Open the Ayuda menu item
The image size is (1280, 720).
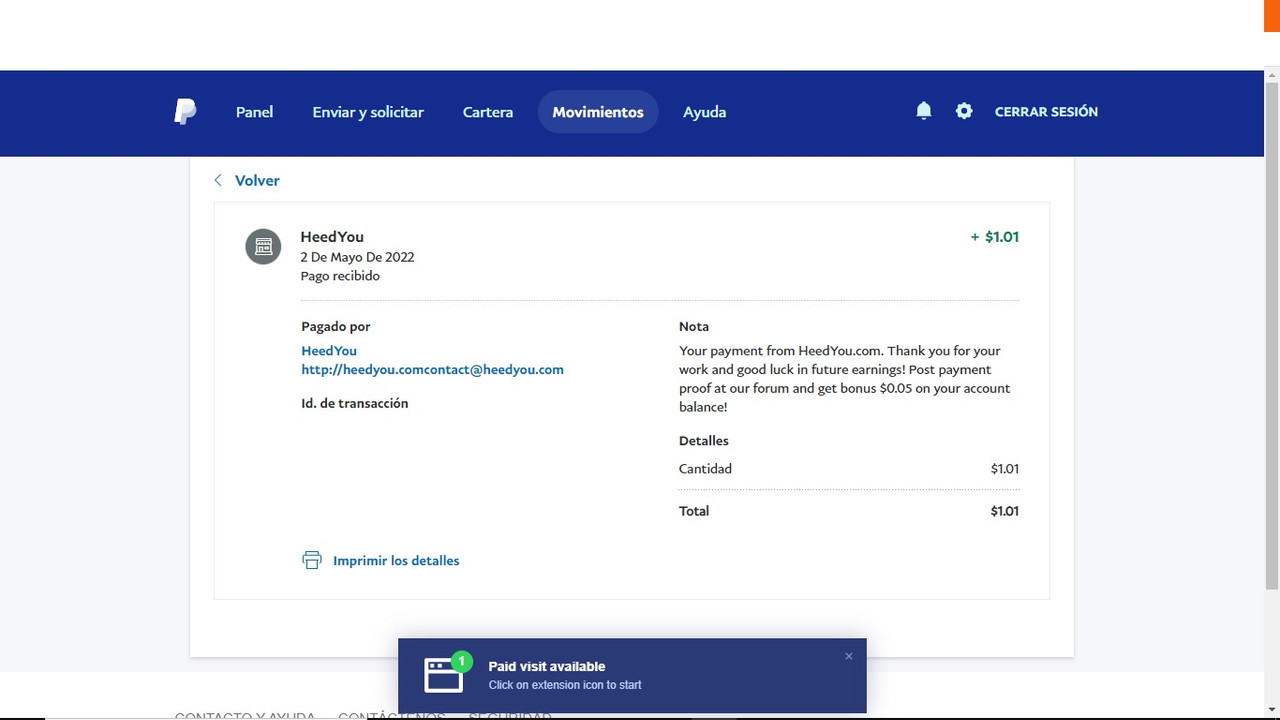pos(705,112)
